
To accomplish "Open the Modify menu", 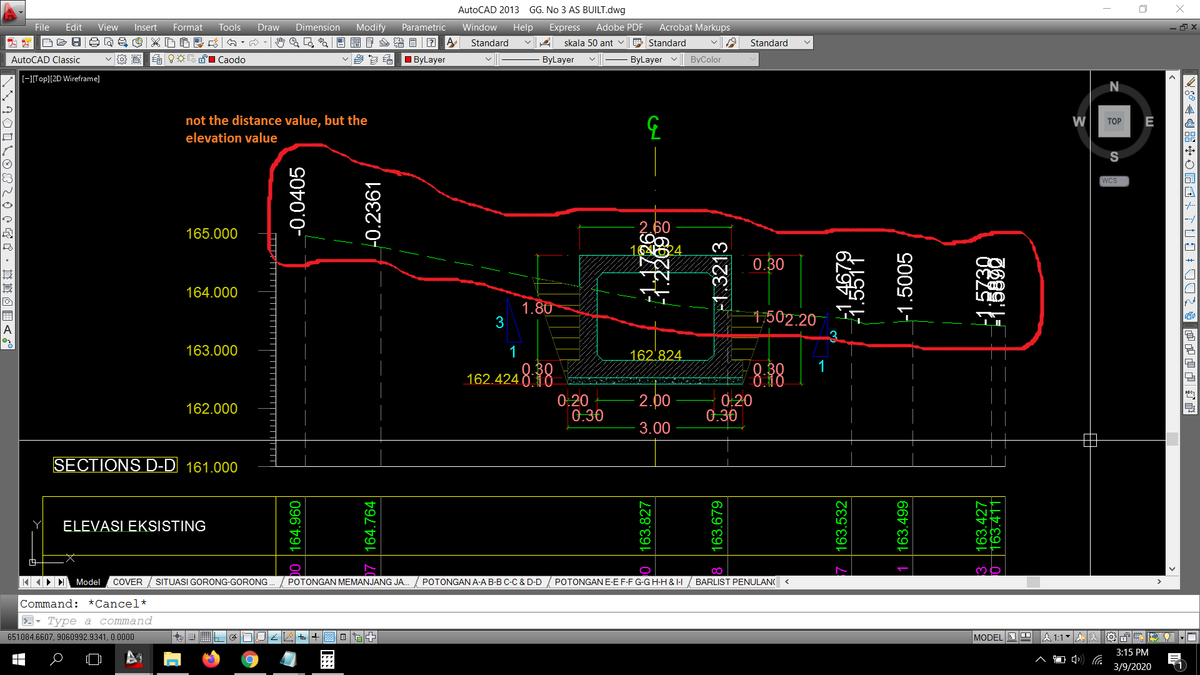I will pos(371,27).
